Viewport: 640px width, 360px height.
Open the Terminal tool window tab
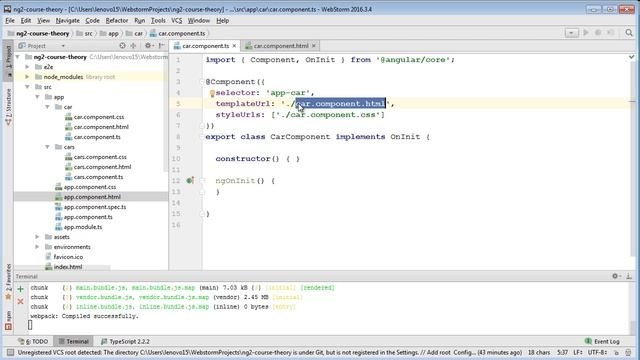pyautogui.click(x=73, y=341)
